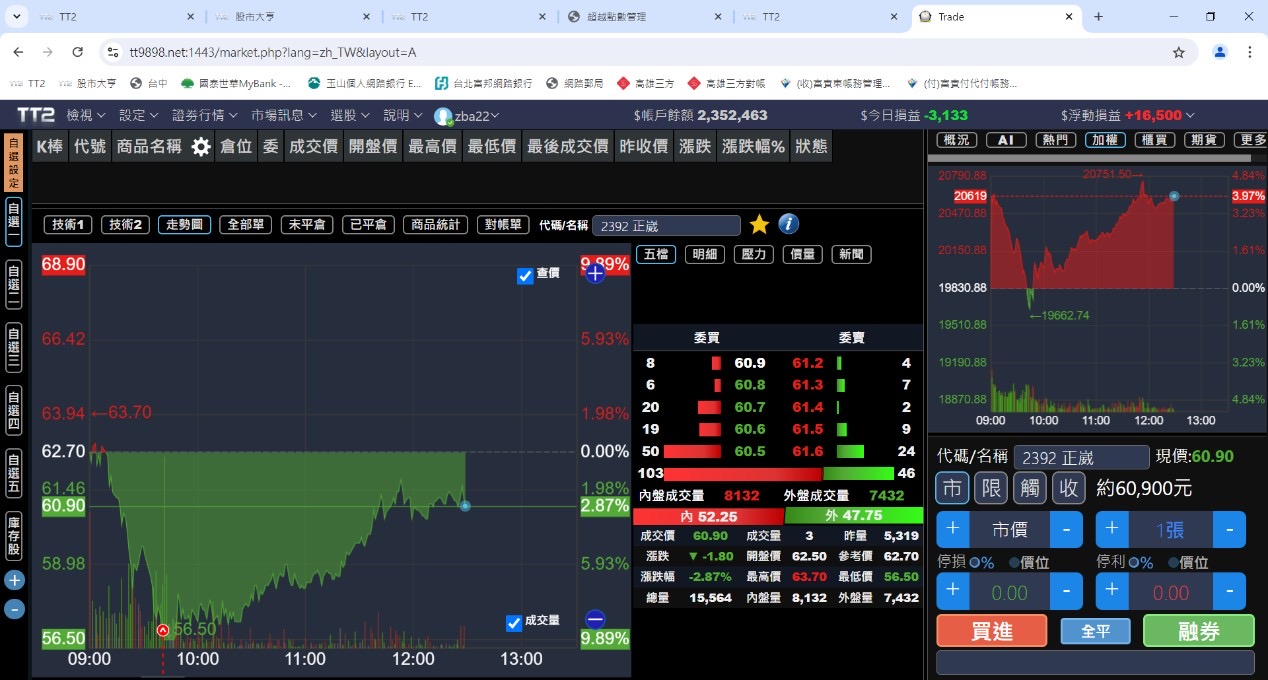1268x680 pixels.
Task: Select 停利 percent radio option
Action: [x=1133, y=562]
